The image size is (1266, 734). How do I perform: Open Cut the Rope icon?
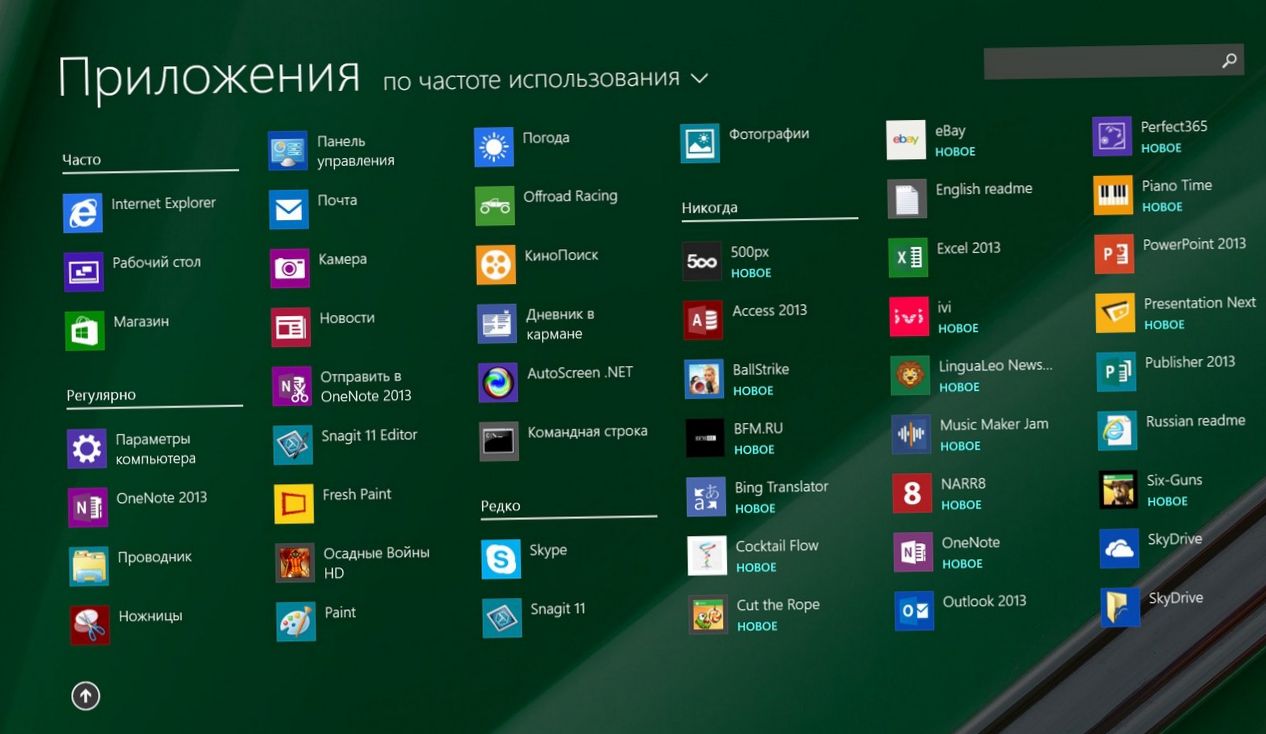pos(708,615)
